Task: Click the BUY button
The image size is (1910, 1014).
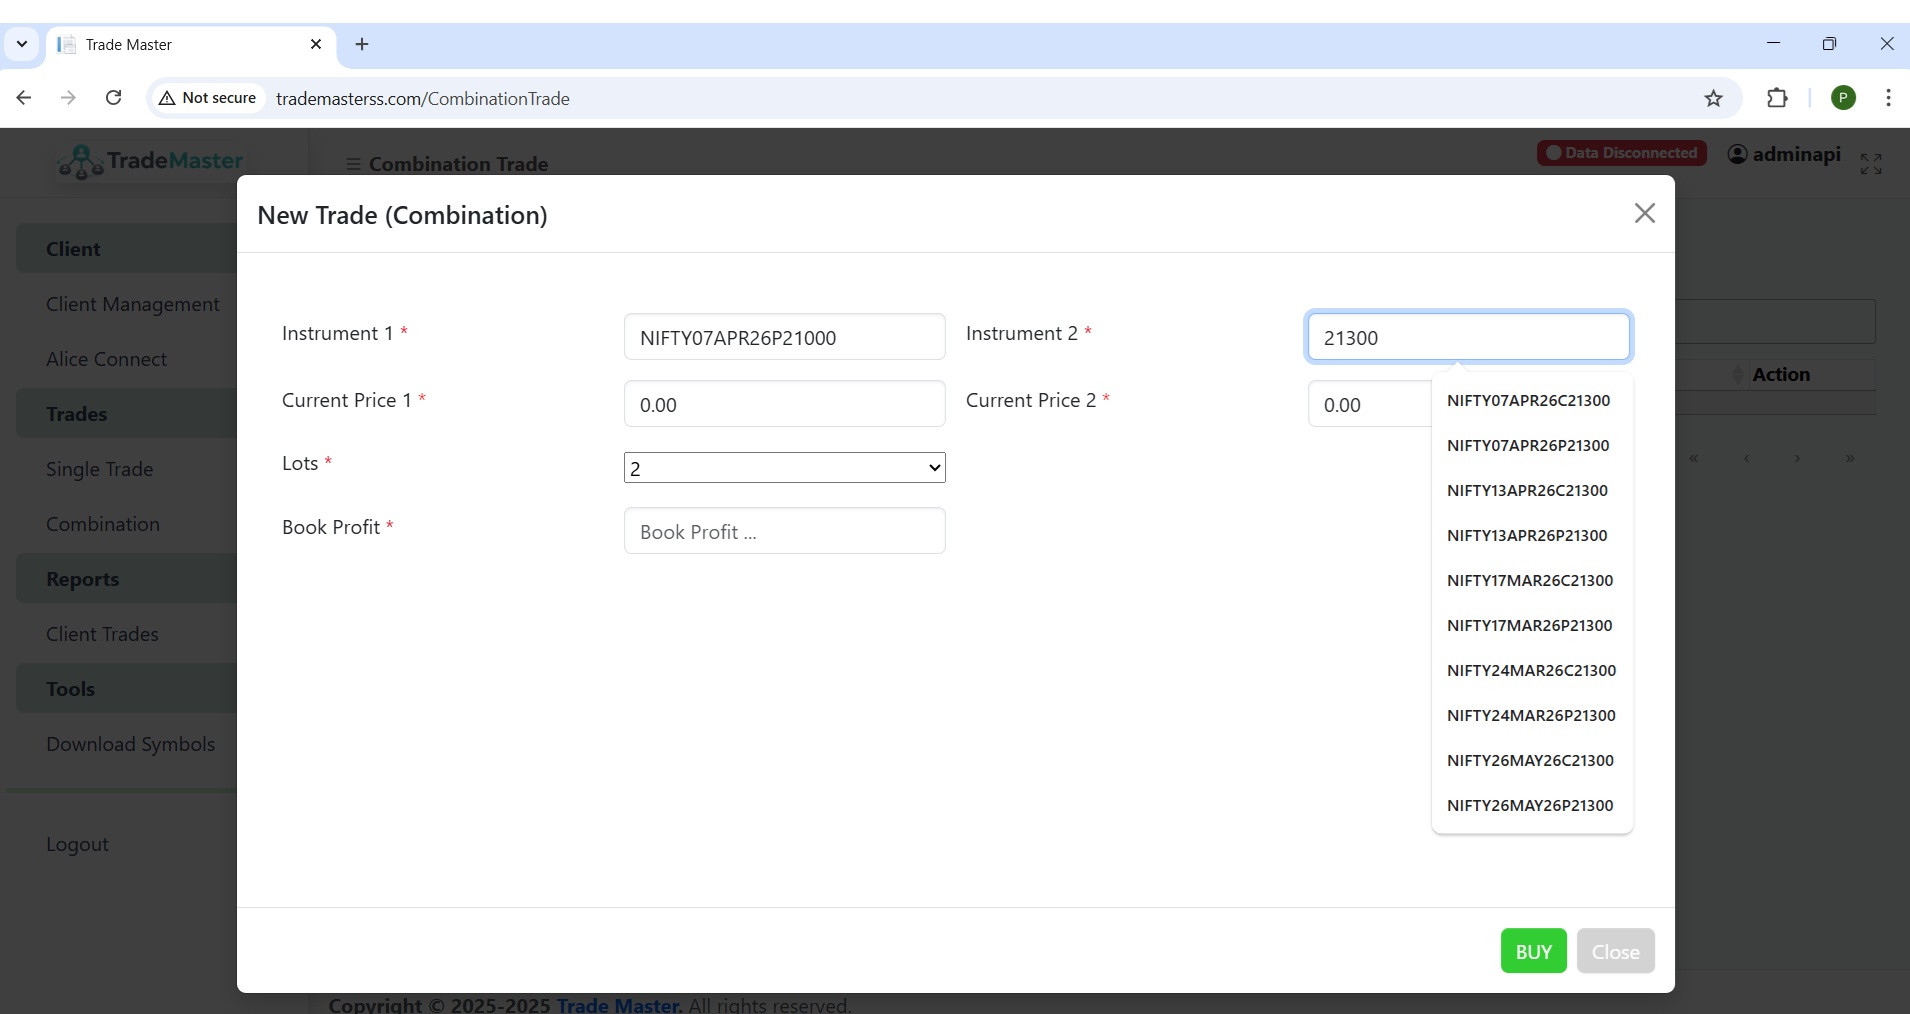Action: click(x=1532, y=951)
